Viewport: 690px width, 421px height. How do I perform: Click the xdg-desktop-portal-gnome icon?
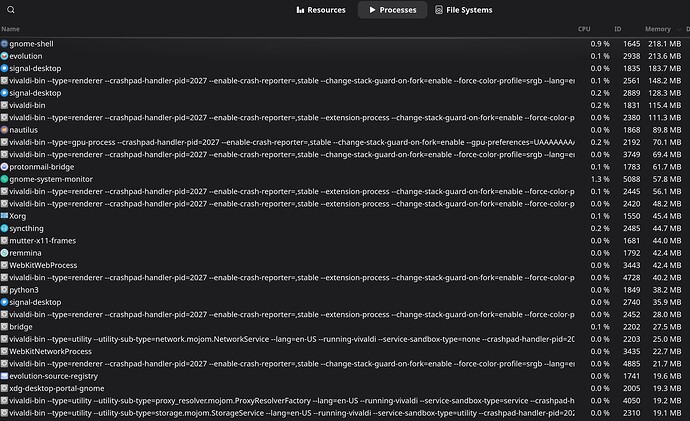(x=4, y=388)
